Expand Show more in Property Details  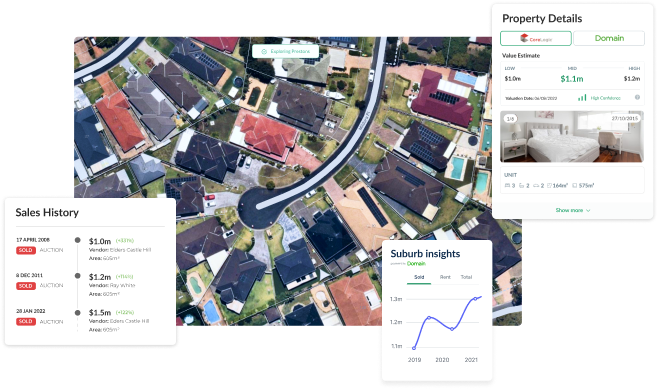[x=573, y=210]
